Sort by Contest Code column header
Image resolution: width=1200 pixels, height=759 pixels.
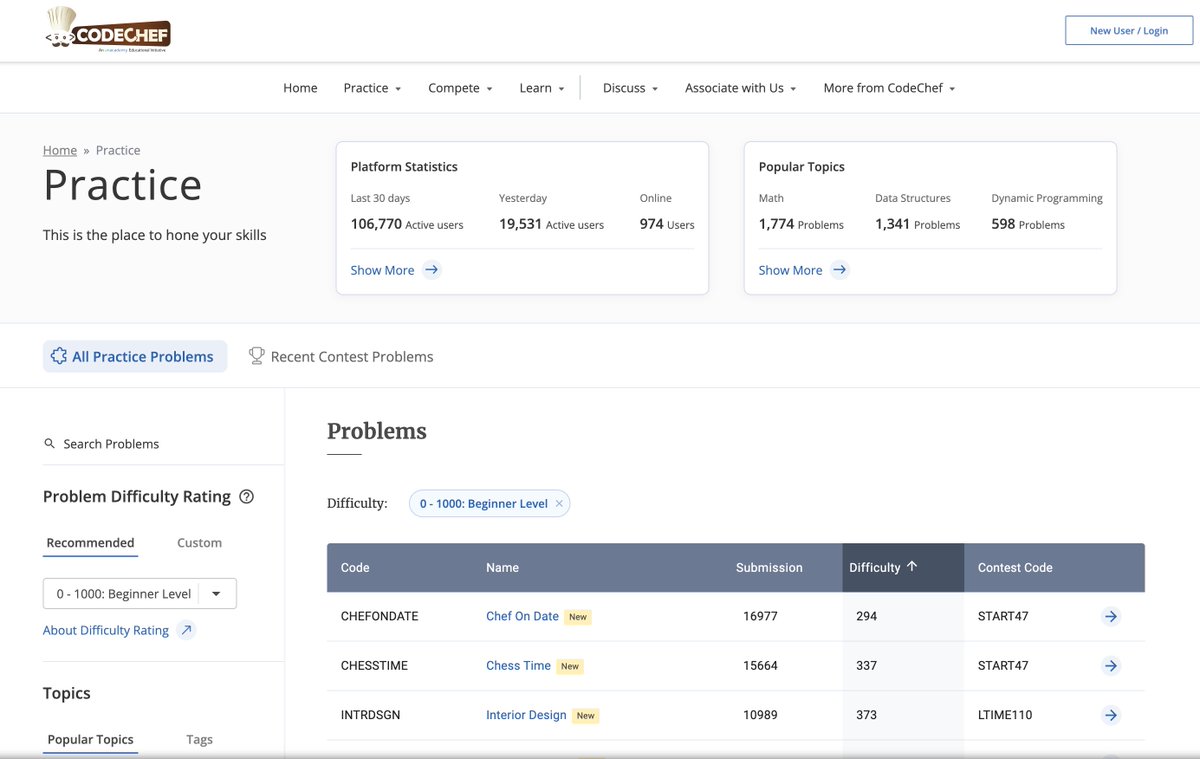click(1015, 568)
